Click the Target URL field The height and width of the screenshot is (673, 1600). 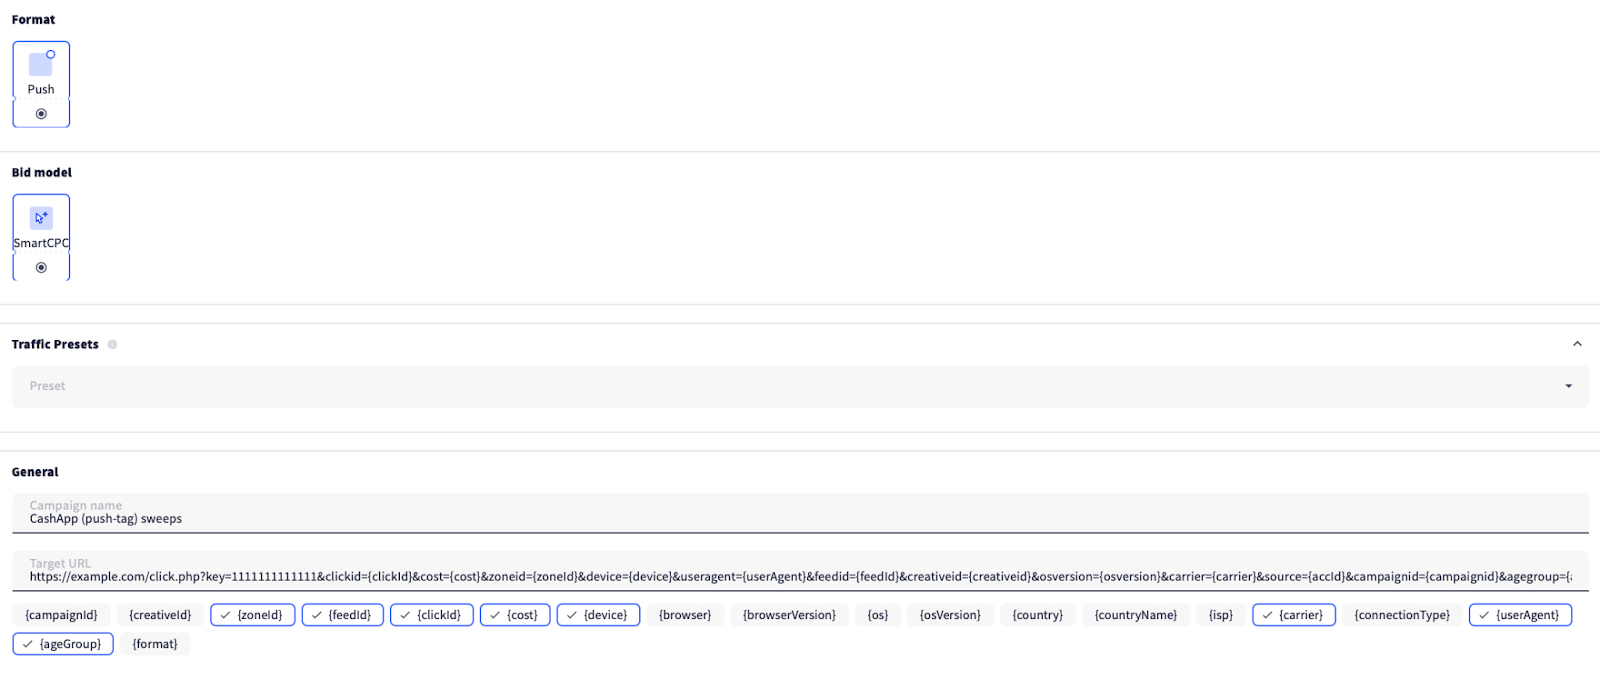800,571
